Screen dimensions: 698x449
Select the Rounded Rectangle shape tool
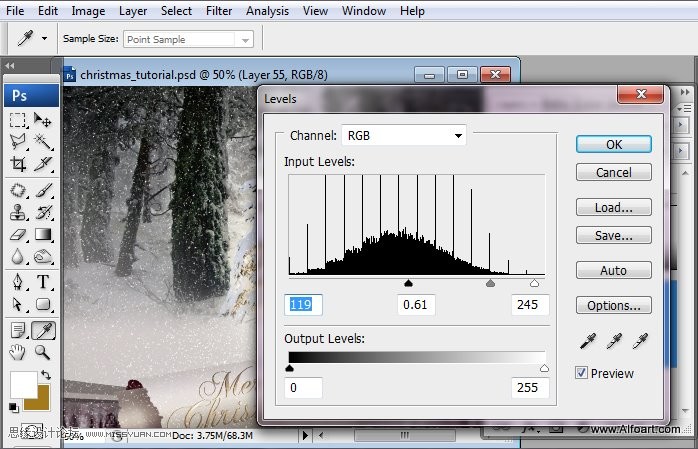coord(43,304)
